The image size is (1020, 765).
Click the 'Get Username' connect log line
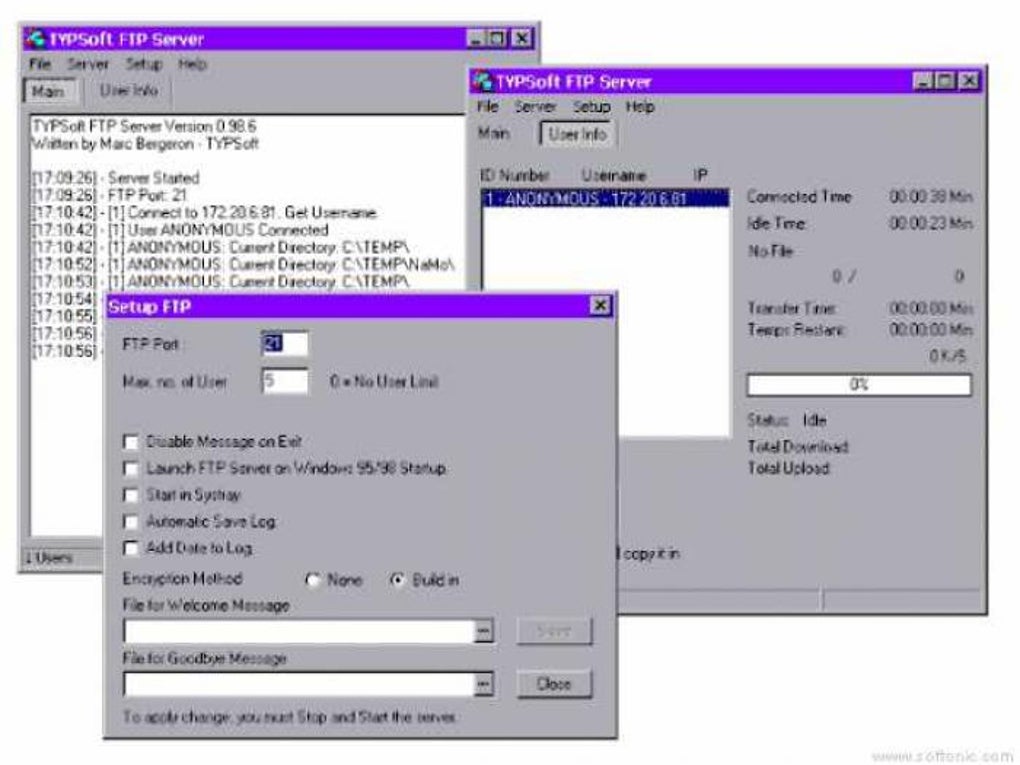coord(204,212)
